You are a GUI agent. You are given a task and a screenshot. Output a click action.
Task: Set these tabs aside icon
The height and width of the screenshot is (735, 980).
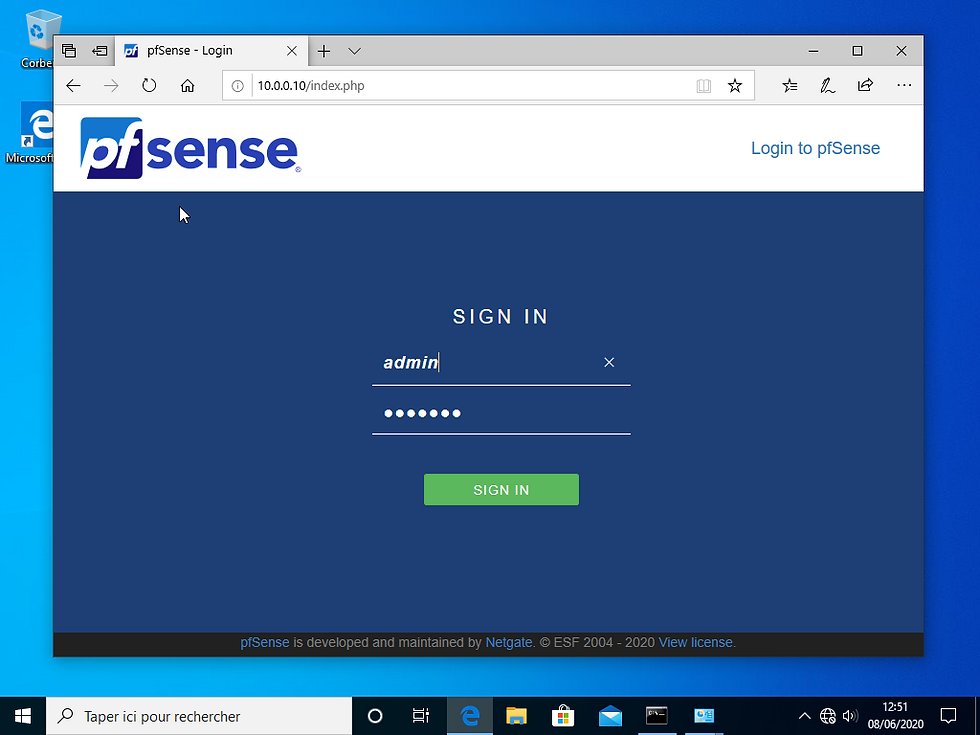pyautogui.click(x=99, y=51)
